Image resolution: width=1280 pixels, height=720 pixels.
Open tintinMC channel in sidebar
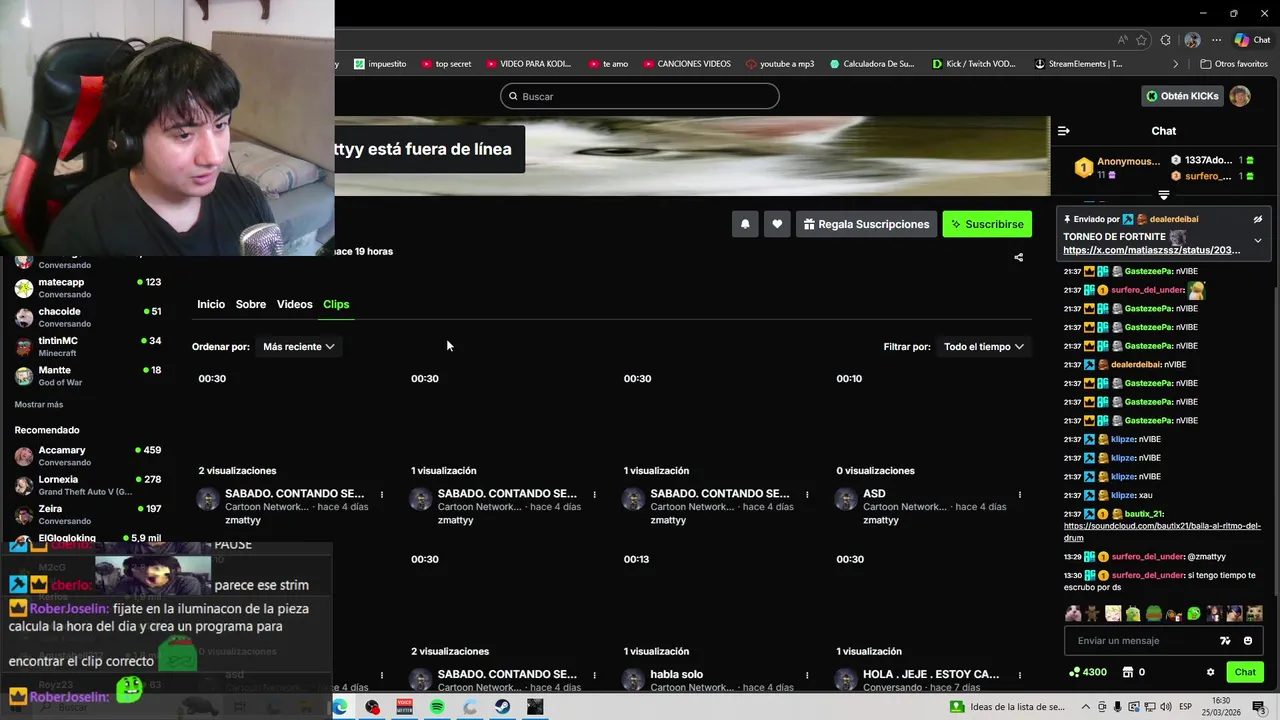point(88,346)
